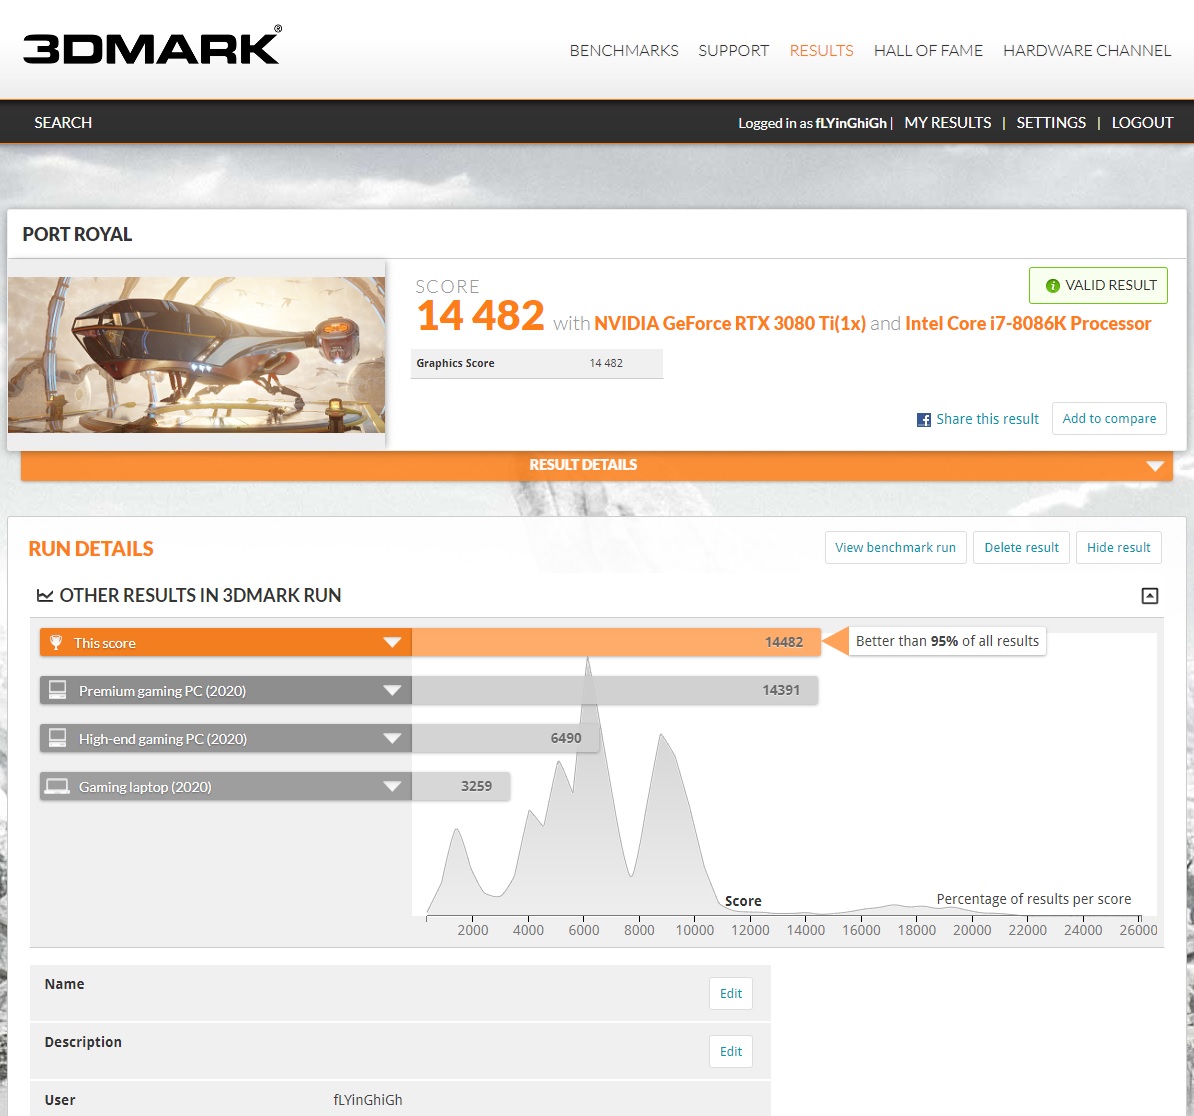Click Logout link
This screenshot has height=1116, width=1194.
(1141, 123)
